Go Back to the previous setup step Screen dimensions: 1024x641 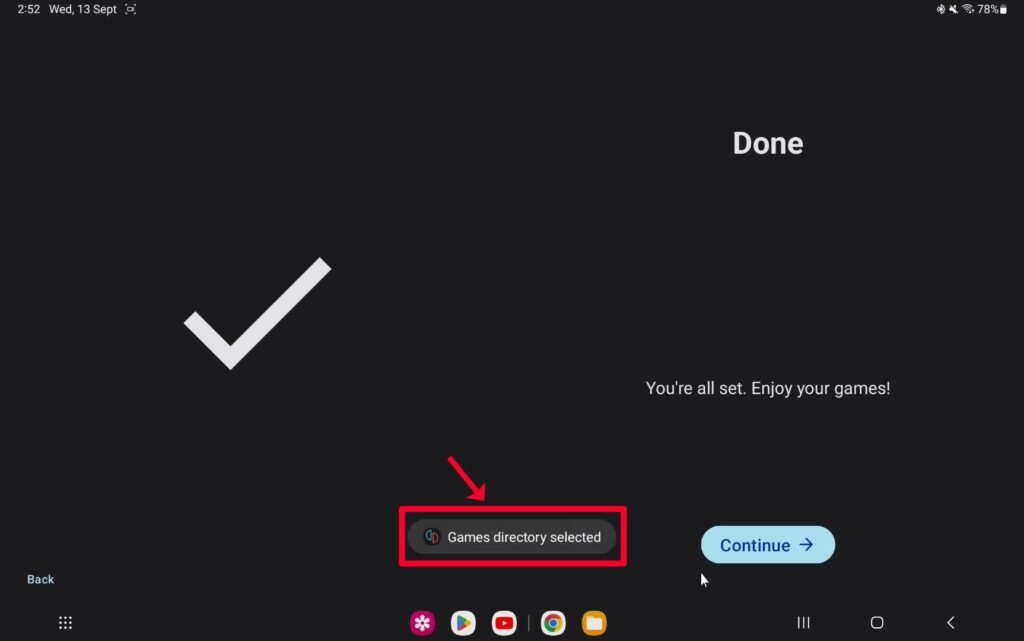click(40, 579)
